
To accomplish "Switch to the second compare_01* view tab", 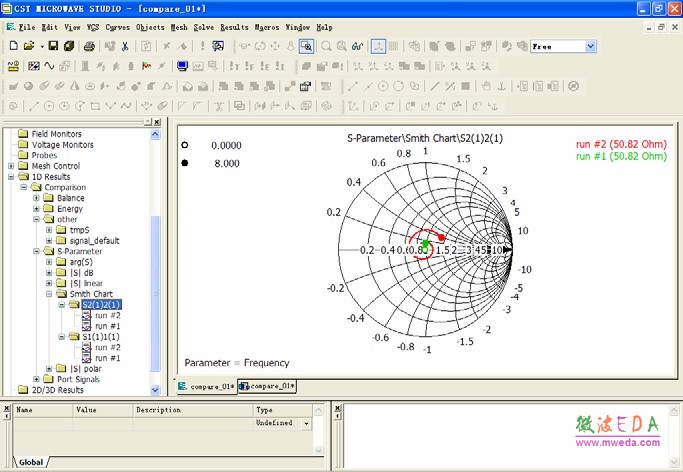I will pos(267,386).
